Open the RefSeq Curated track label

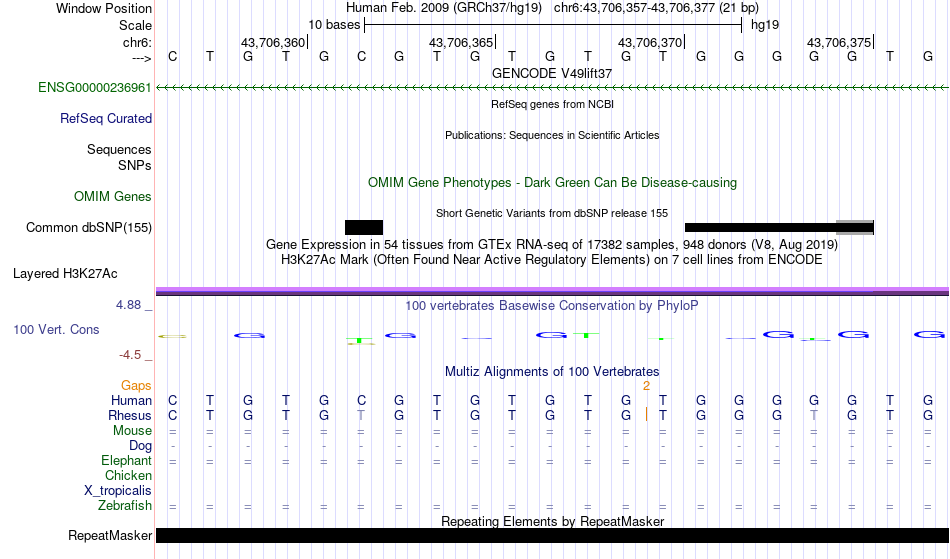[106, 118]
